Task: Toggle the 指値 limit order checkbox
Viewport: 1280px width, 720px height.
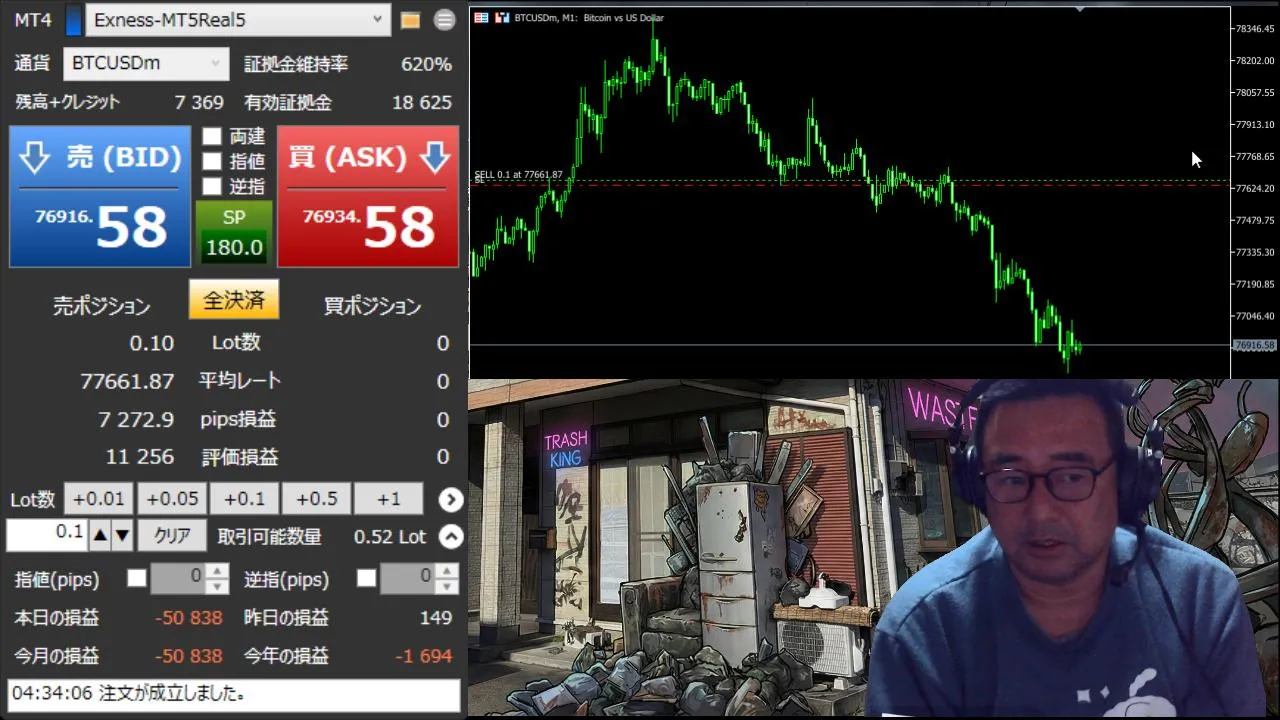Action: (x=212, y=161)
